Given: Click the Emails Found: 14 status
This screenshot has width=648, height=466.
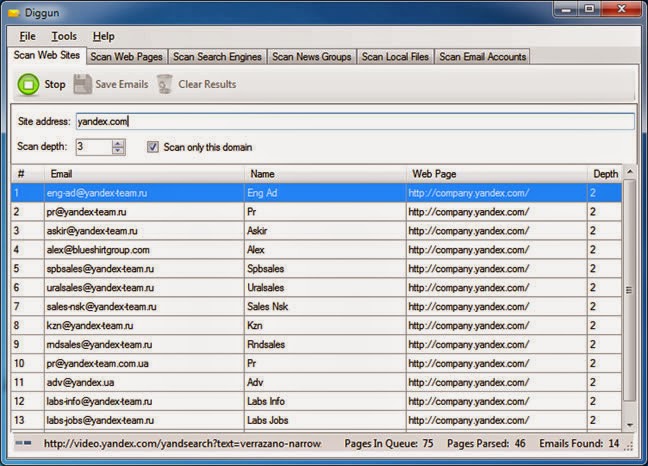Looking at the screenshot, I should tap(579, 444).
